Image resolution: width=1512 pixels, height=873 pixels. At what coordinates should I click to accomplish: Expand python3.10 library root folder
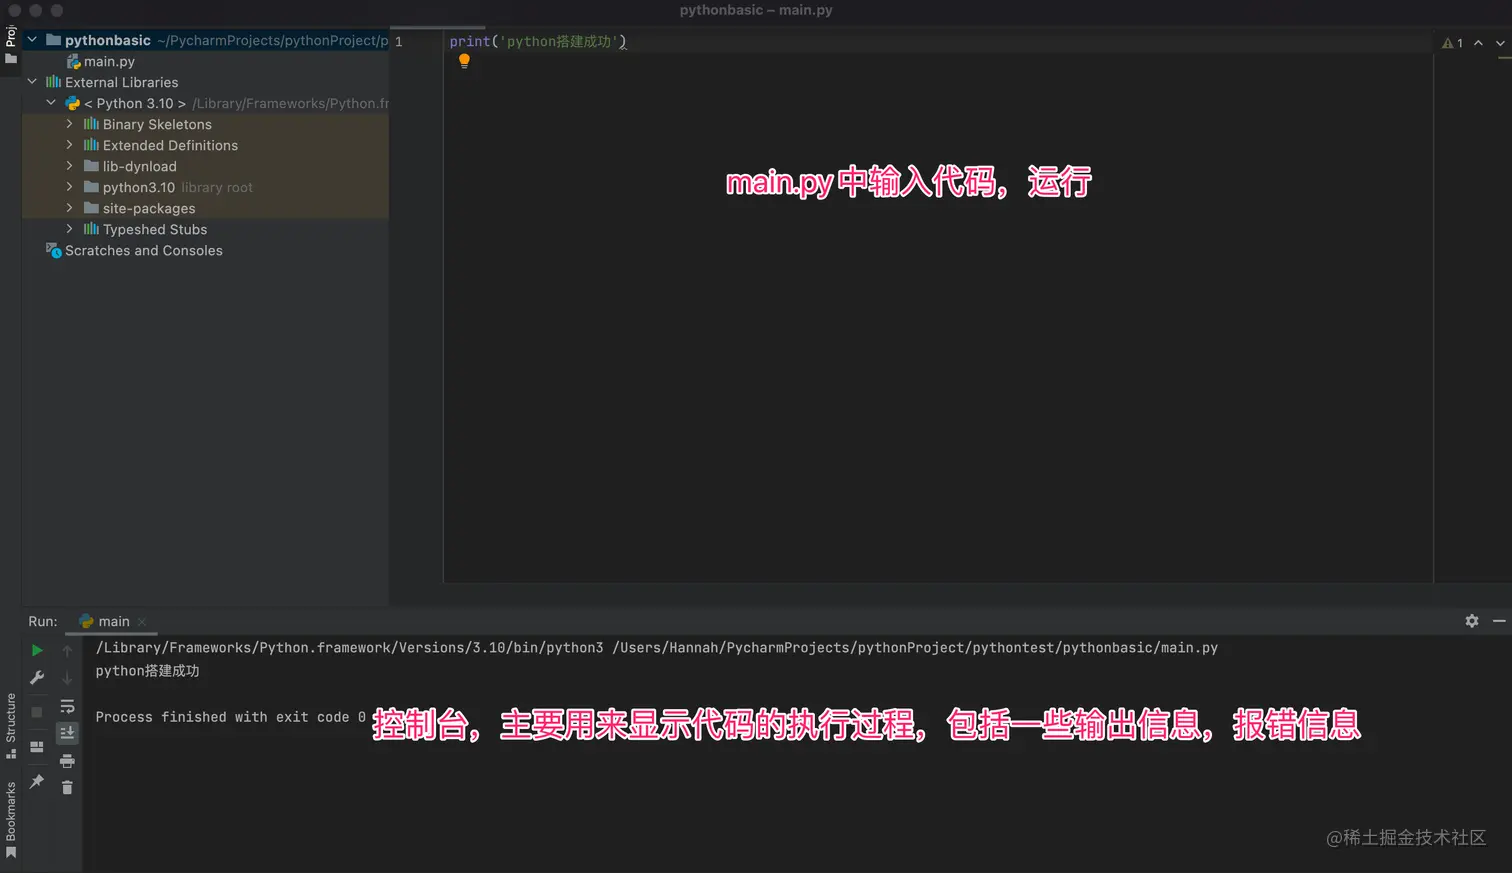click(69, 187)
